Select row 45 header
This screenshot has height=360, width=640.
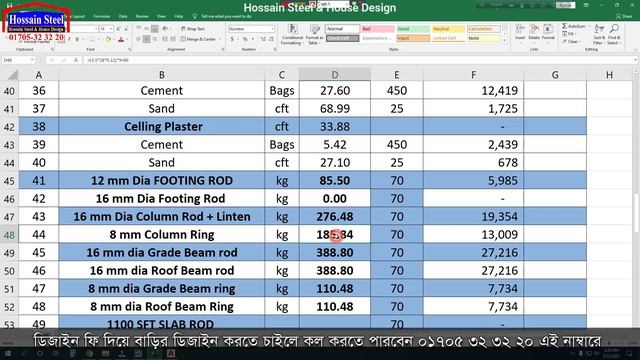point(9,181)
